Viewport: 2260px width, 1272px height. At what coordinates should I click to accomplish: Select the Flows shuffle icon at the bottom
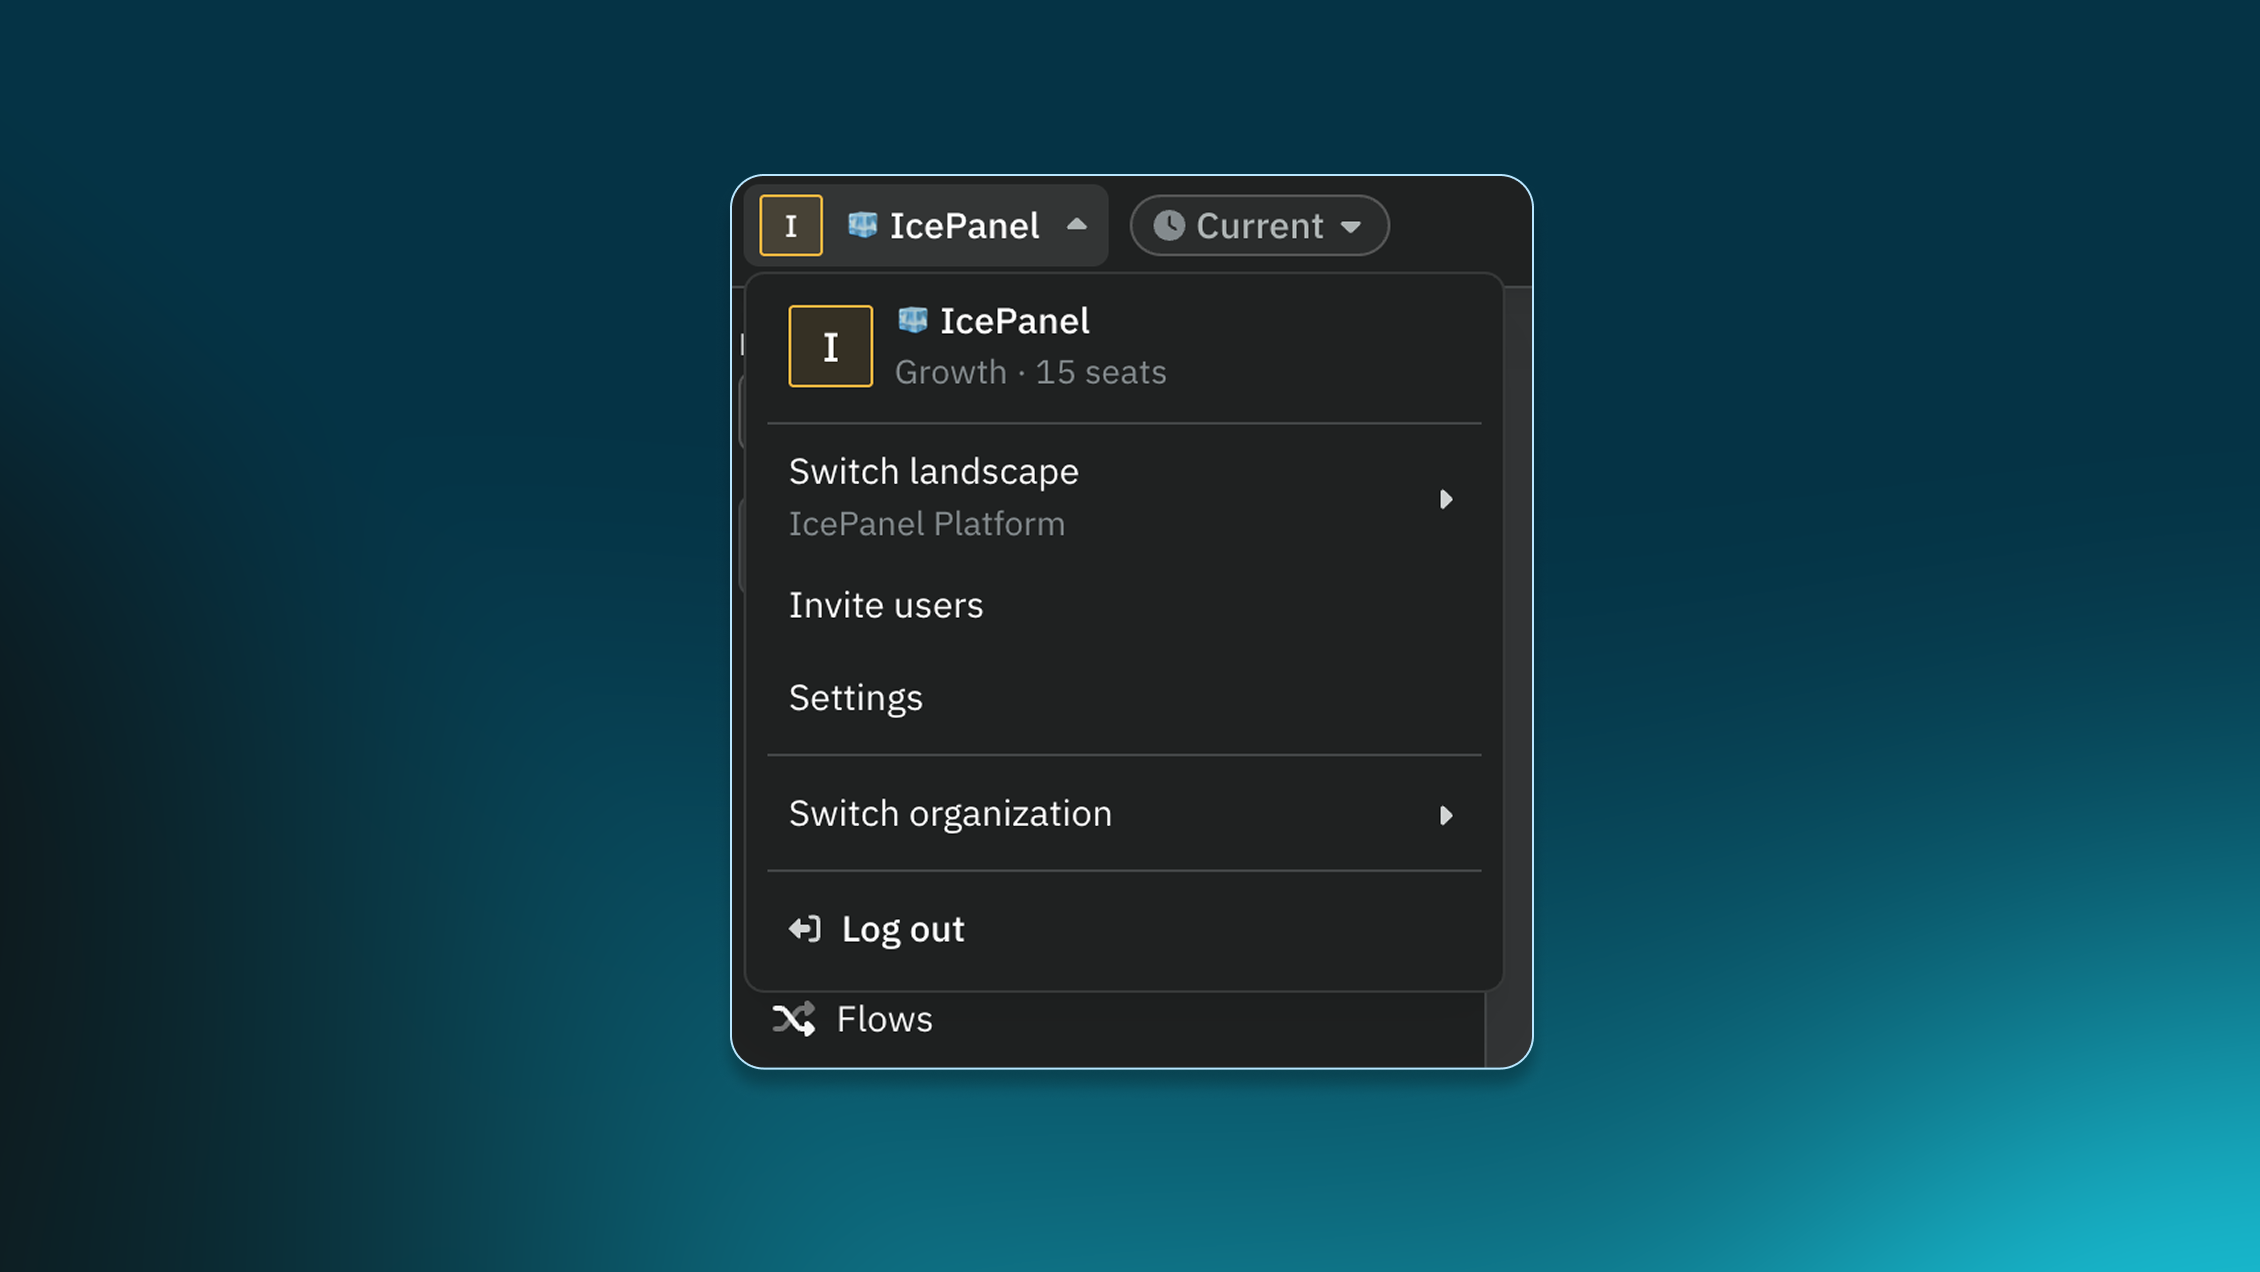tap(793, 1019)
